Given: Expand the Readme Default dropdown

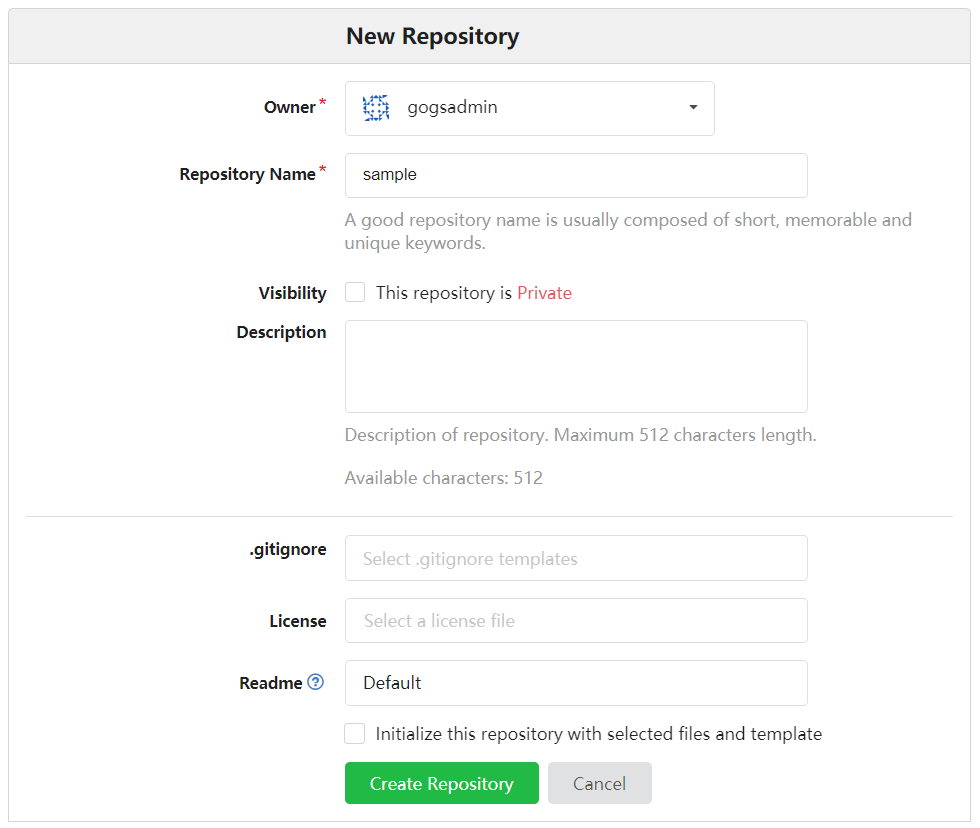Looking at the screenshot, I should [576, 683].
